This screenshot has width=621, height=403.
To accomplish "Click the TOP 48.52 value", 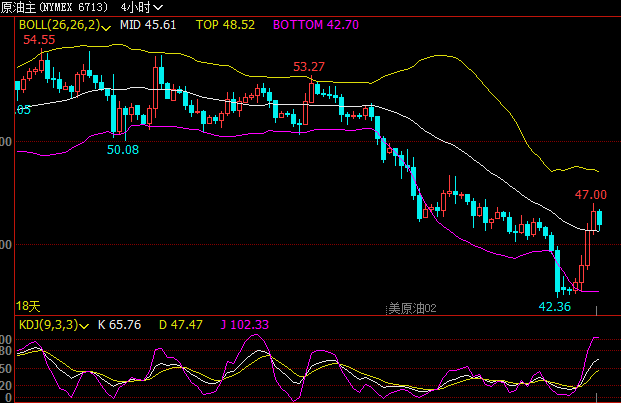I will point(225,25).
